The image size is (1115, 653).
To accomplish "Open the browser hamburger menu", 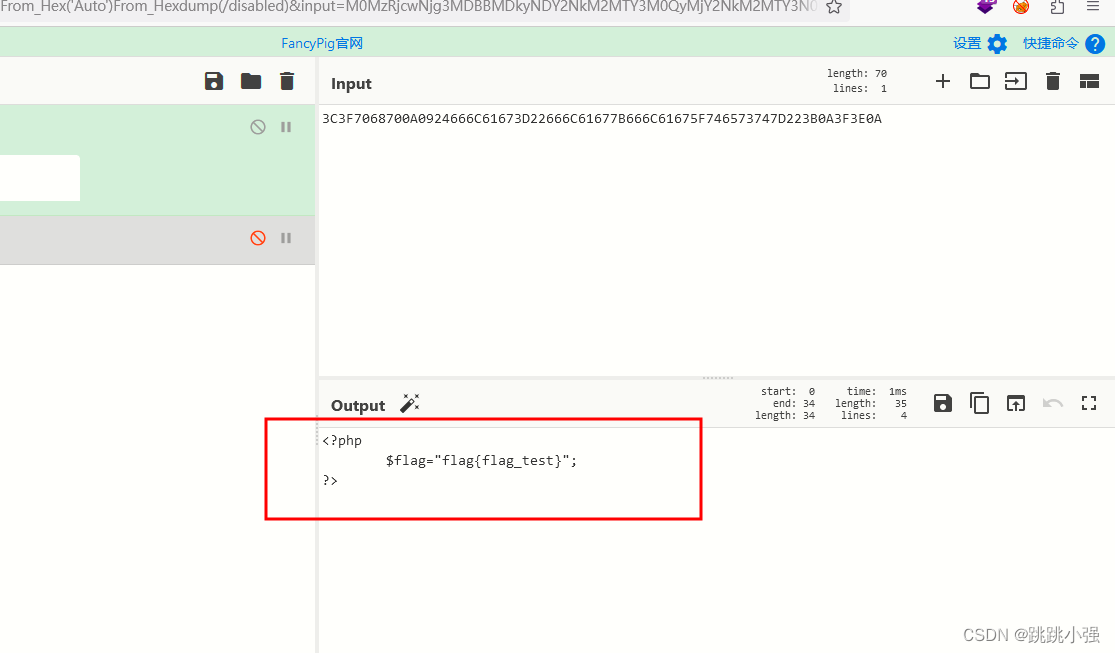I will (x=1093, y=6).
